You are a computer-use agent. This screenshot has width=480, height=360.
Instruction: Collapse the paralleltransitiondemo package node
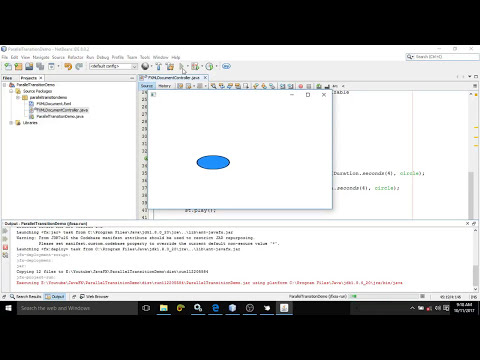point(18,97)
